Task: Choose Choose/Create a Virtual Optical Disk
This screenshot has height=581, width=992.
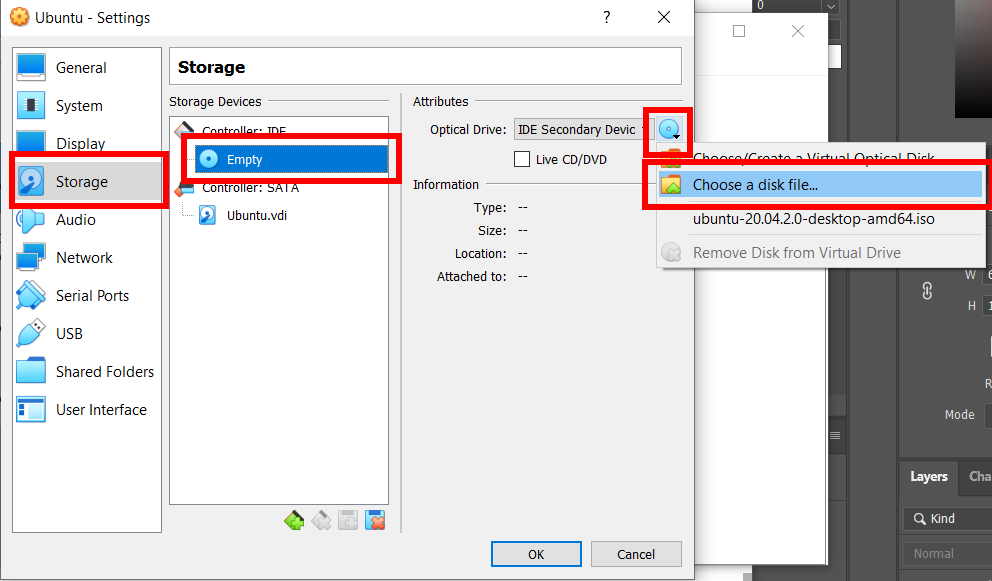Action: 820,157
